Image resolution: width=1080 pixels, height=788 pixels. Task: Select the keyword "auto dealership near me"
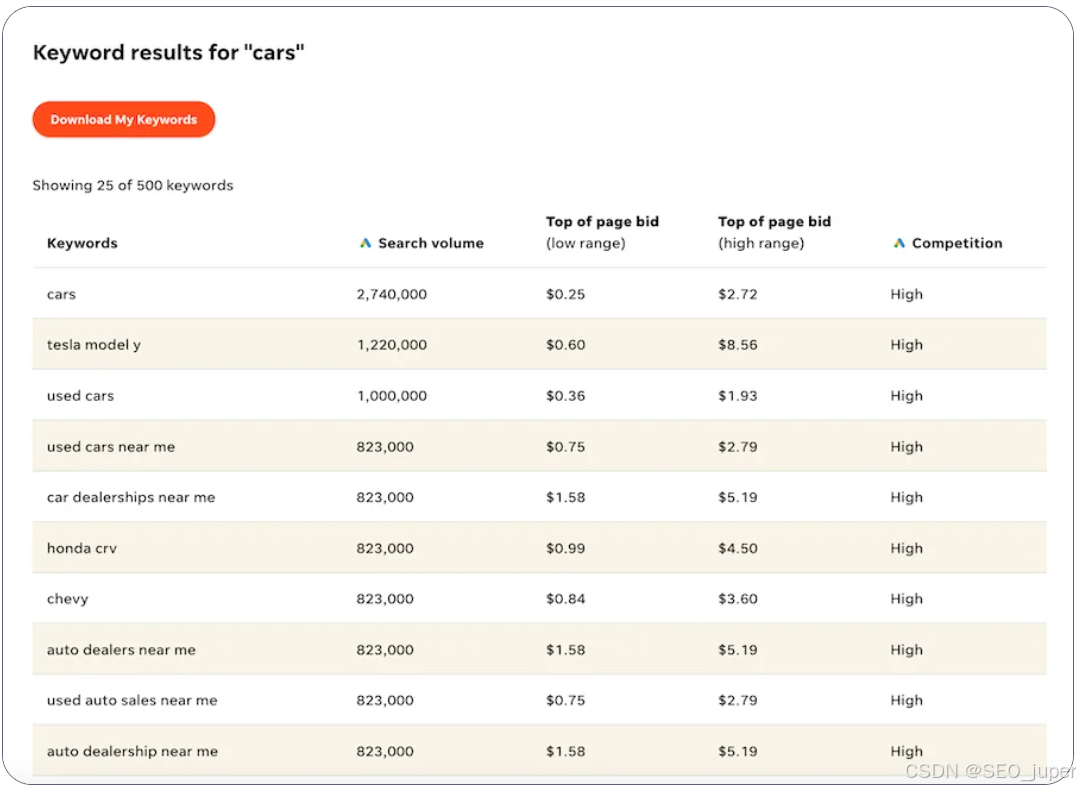pos(132,751)
